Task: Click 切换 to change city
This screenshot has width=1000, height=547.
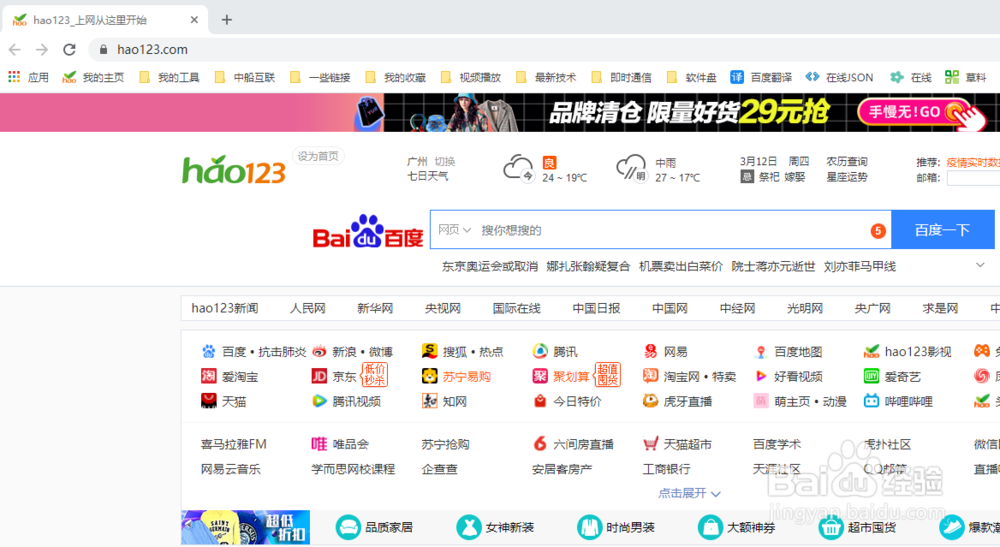Action: click(445, 161)
